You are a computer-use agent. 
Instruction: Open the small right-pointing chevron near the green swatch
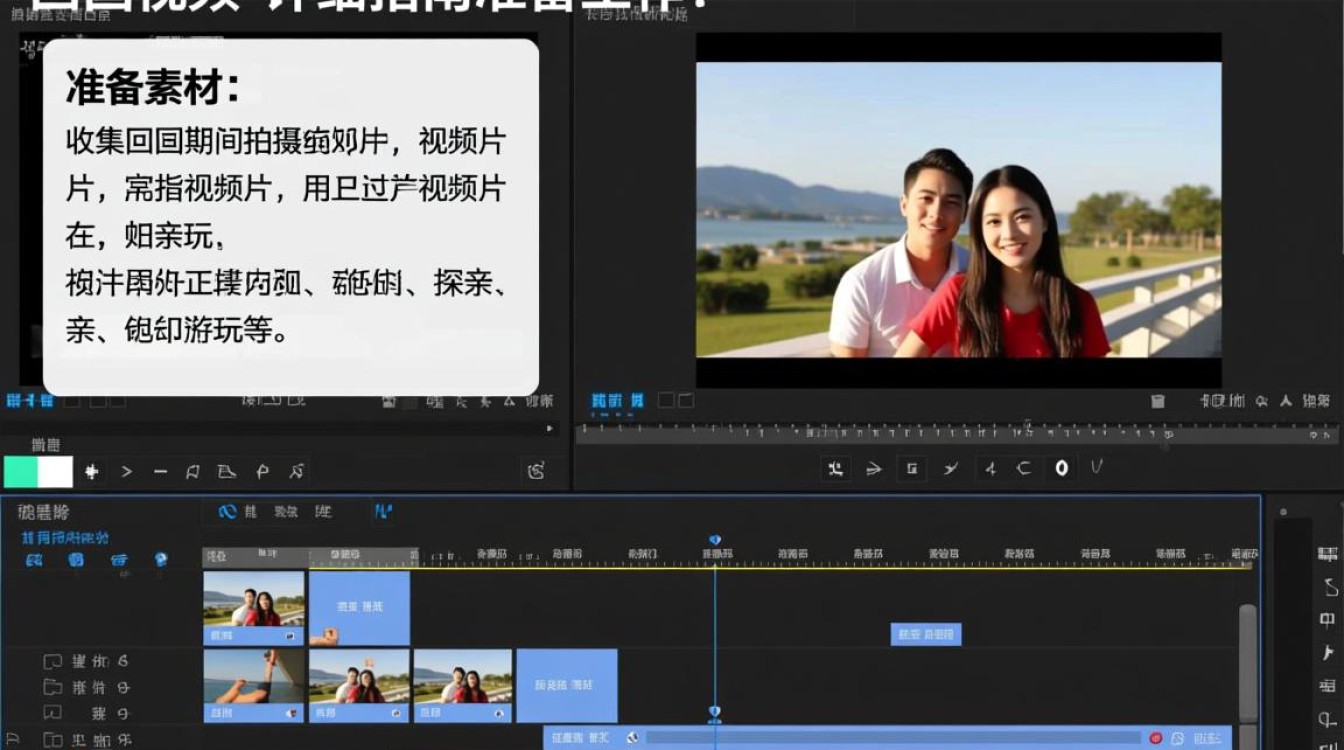coord(127,470)
